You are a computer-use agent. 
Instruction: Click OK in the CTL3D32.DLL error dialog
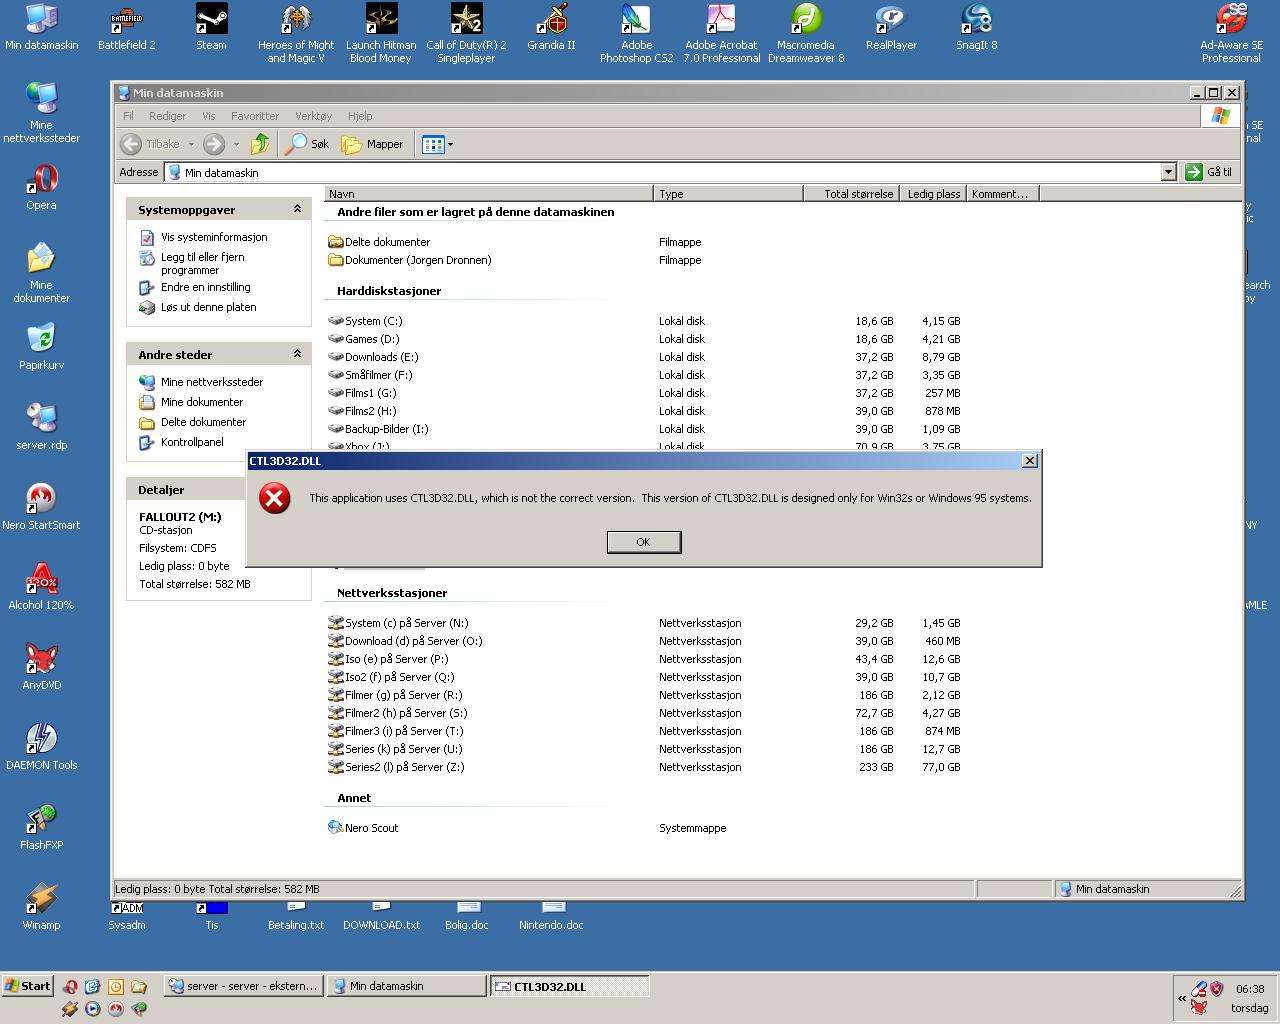643,542
